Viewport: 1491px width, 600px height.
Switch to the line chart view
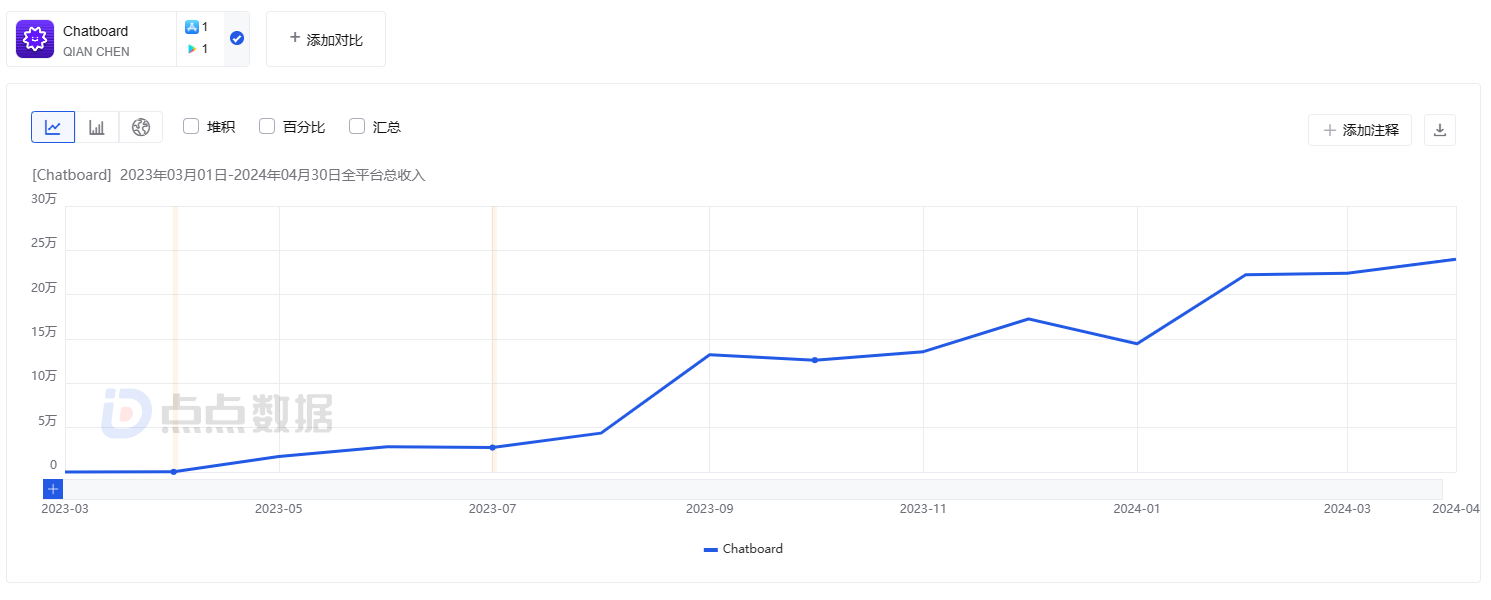pyautogui.click(x=53, y=127)
